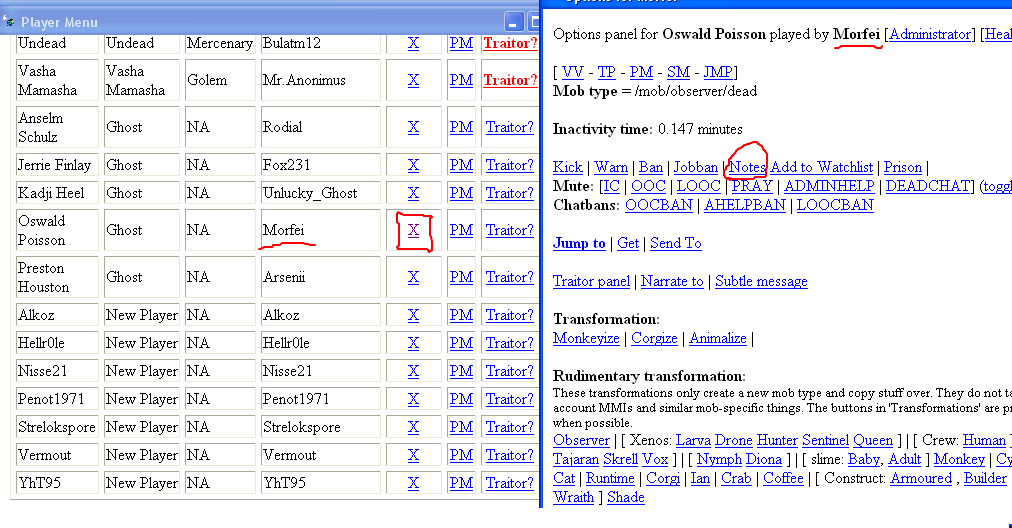1012x528 pixels.
Task: Open the X options link for Unlucky_Ghost
Action: (x=413, y=193)
